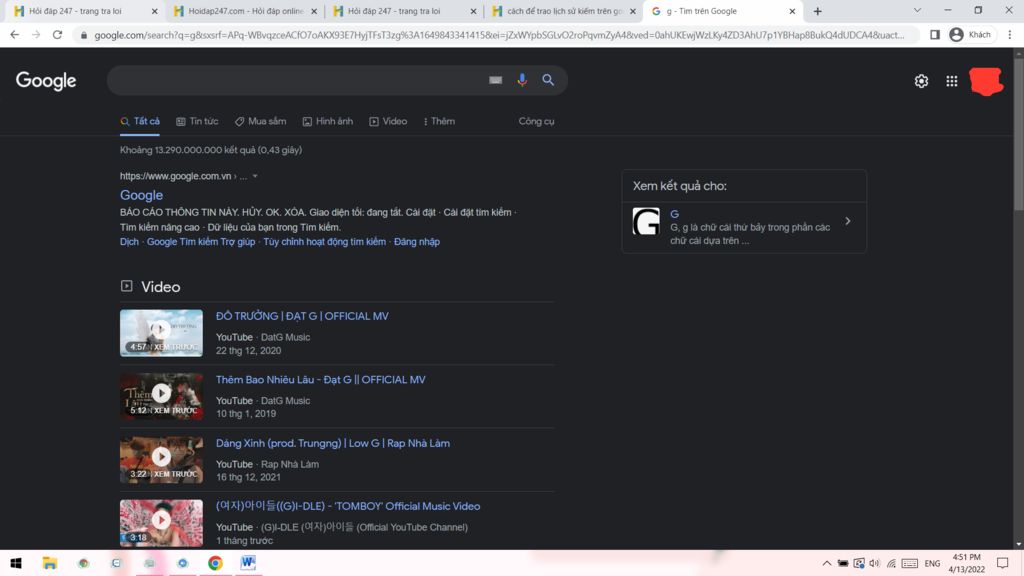Click the magnifier search button

coord(548,80)
